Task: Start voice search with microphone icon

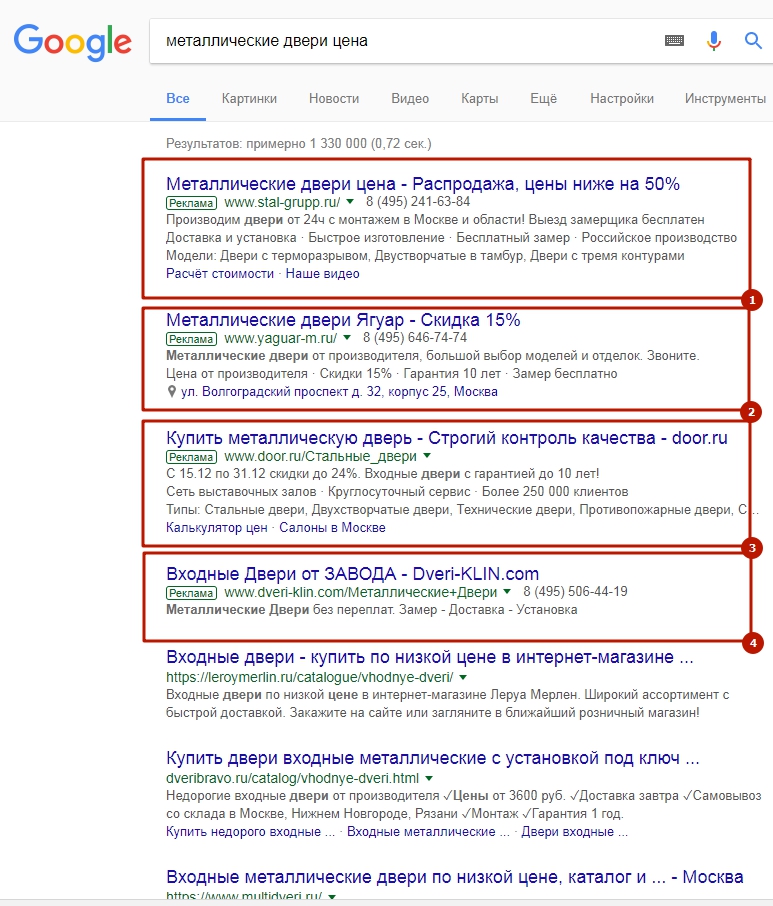Action: point(714,40)
